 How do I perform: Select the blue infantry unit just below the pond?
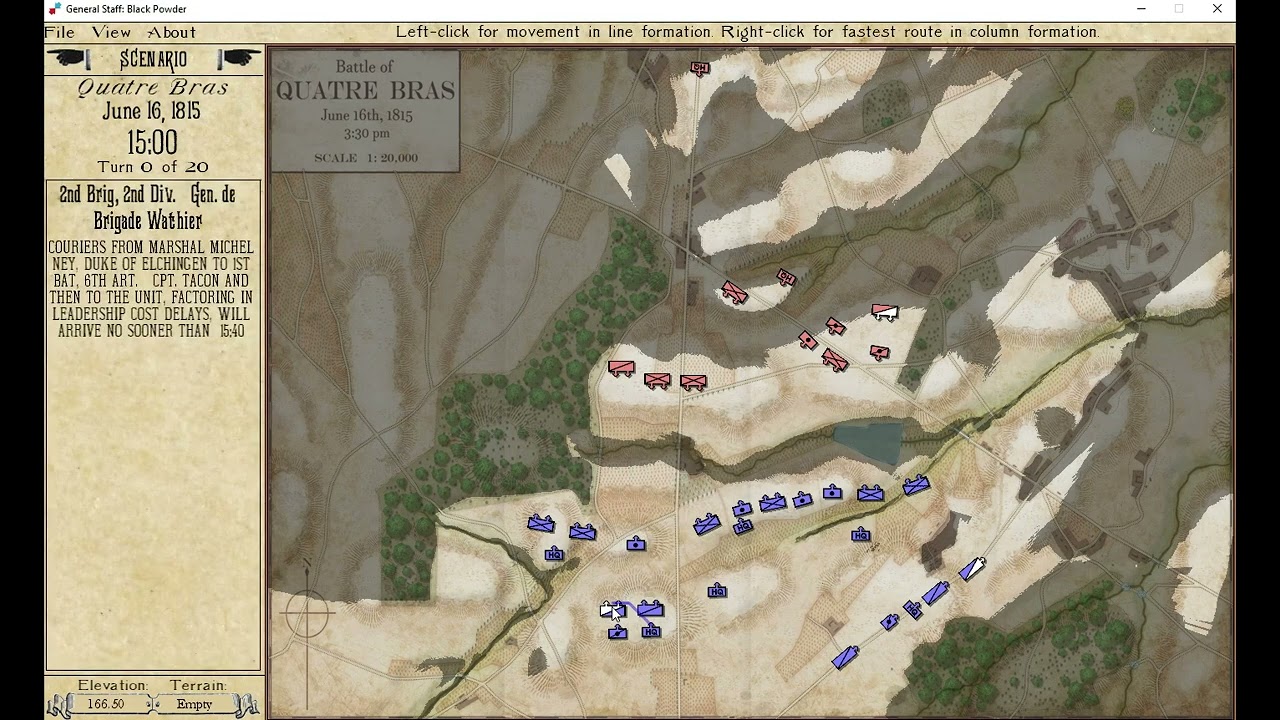[871, 493]
